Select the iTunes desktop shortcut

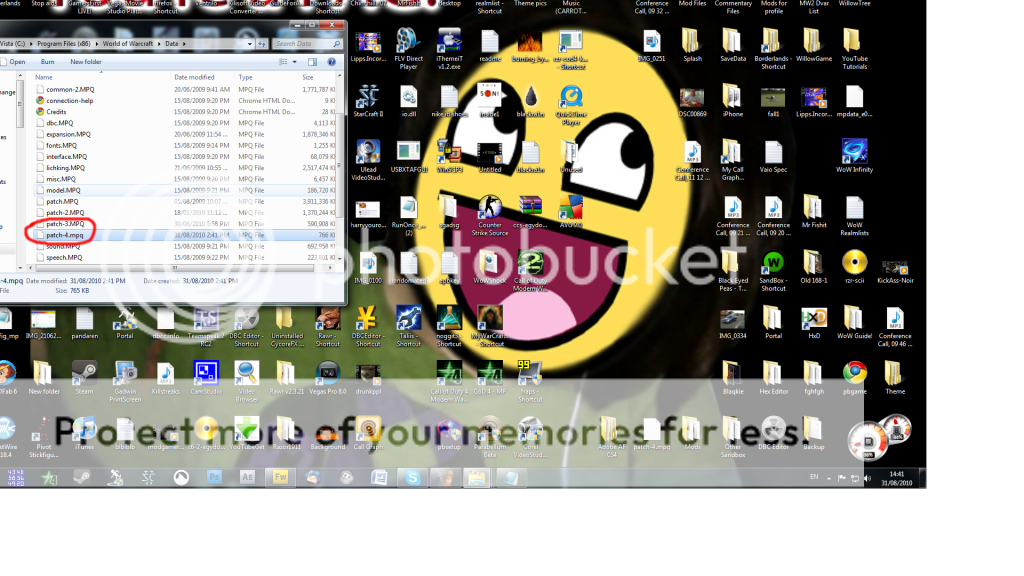[84, 434]
